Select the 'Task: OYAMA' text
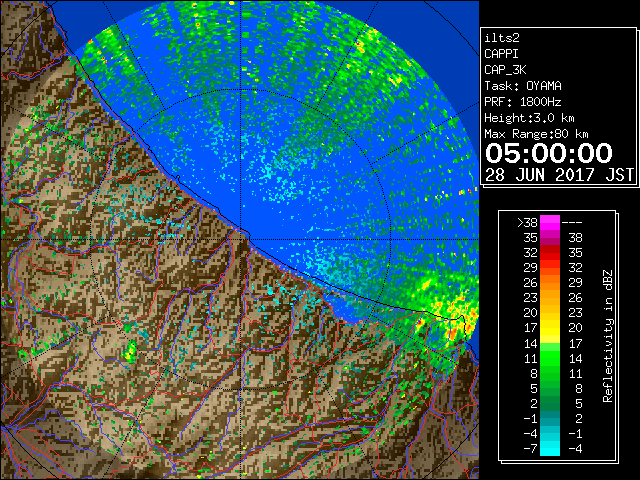This screenshot has width=640, height=480. point(523,86)
